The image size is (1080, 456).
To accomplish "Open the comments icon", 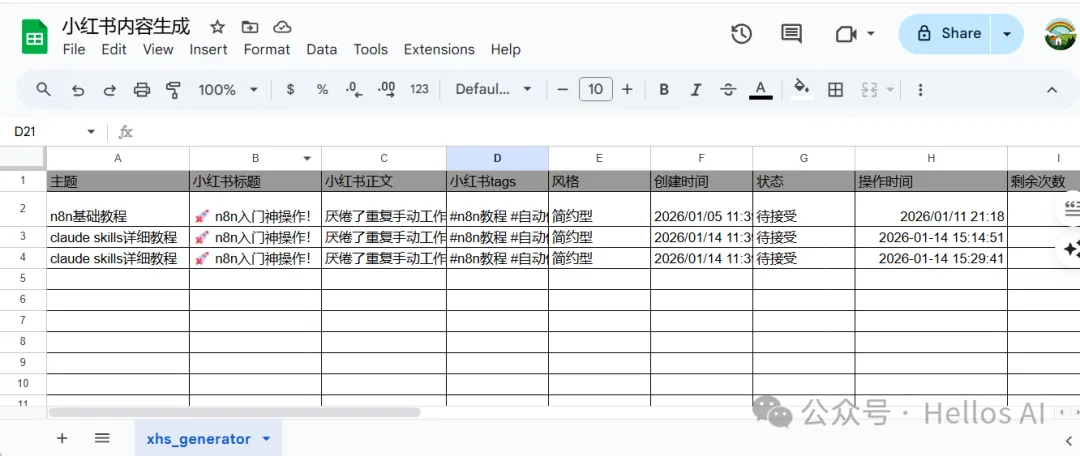I will point(791,34).
